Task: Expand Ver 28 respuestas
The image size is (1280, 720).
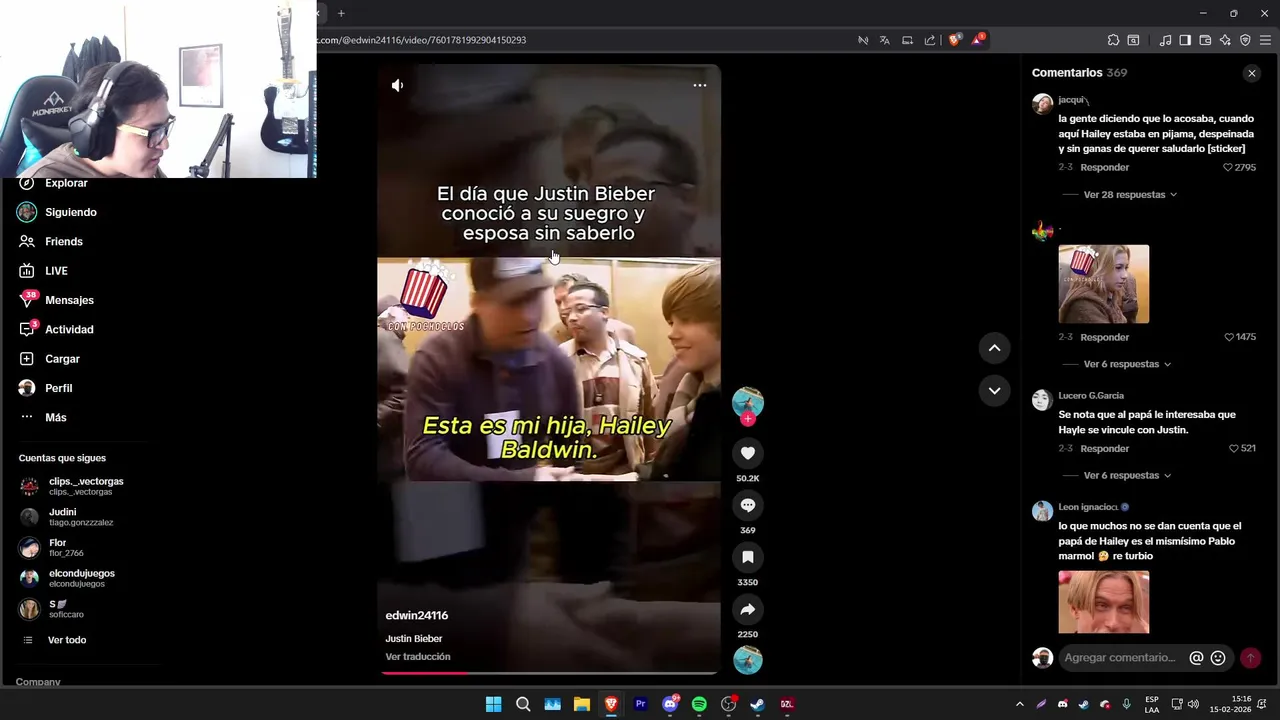Action: (1130, 195)
